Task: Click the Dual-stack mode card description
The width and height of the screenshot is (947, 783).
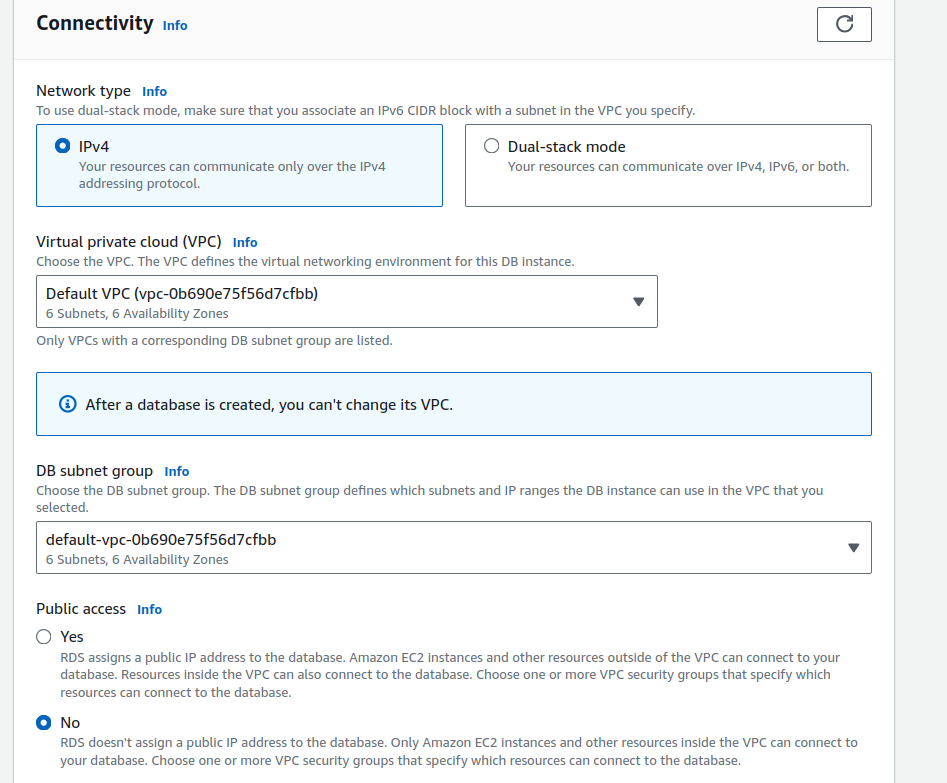Action: coord(678,167)
